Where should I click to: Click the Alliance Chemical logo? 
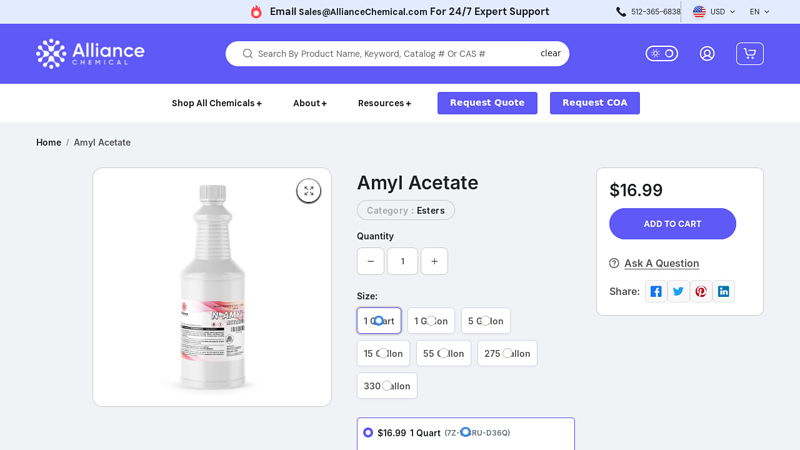pyautogui.click(x=90, y=53)
